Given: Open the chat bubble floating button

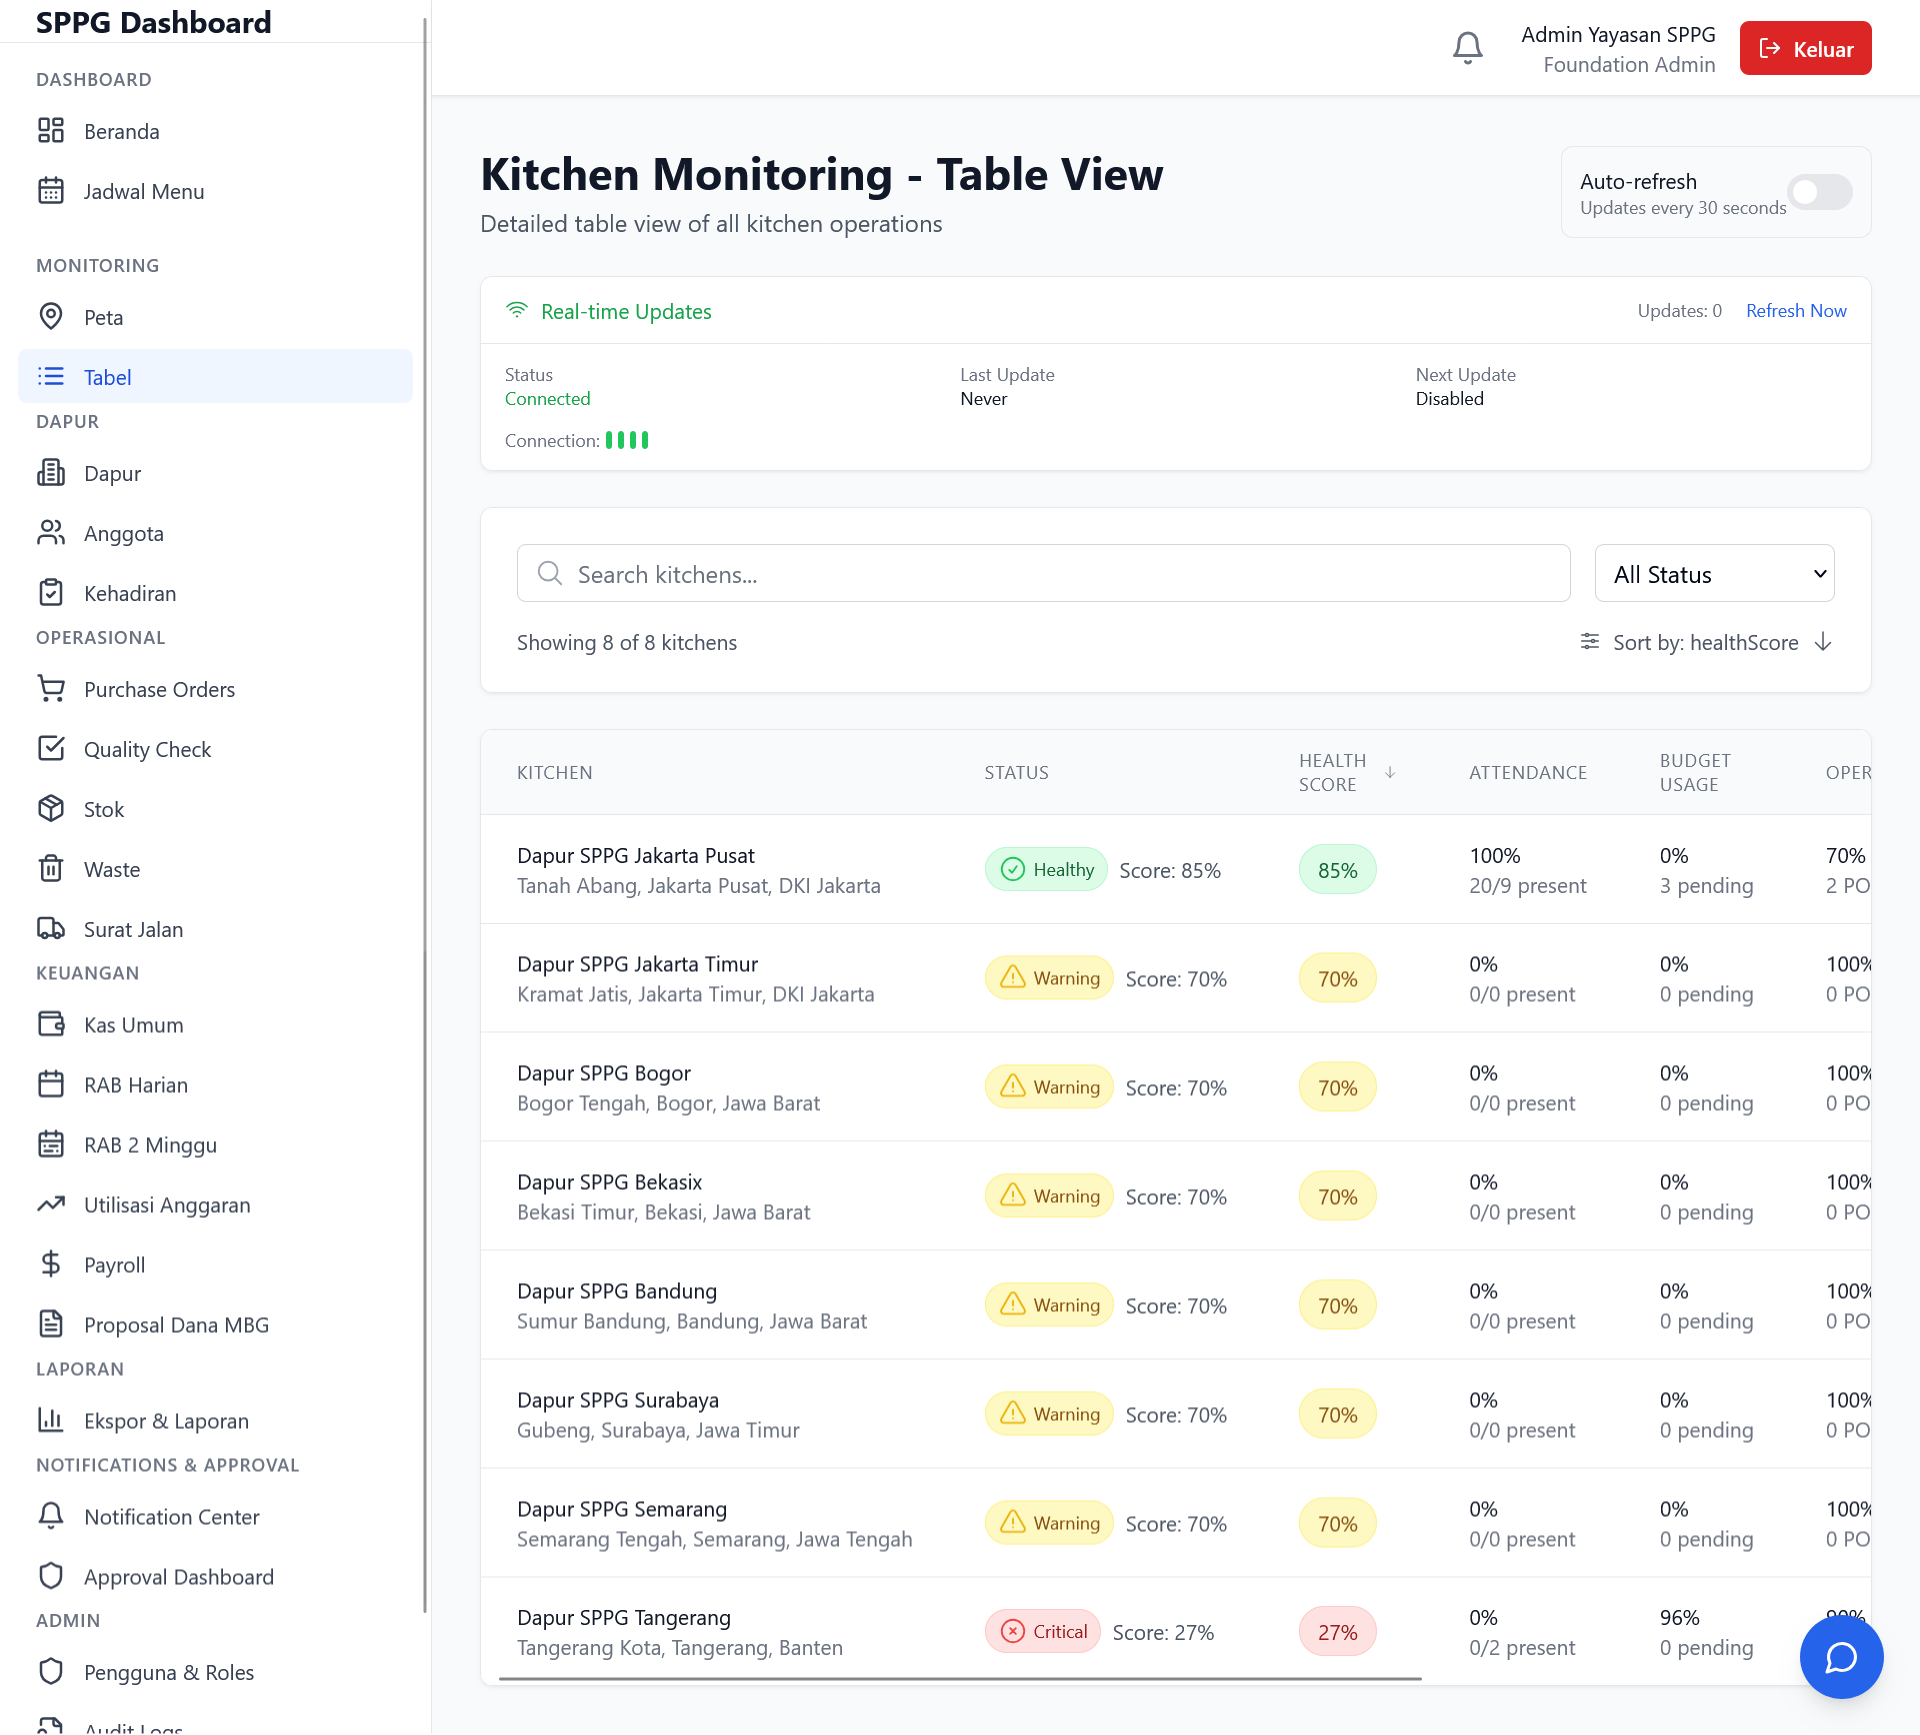Looking at the screenshot, I should click(x=1841, y=1657).
